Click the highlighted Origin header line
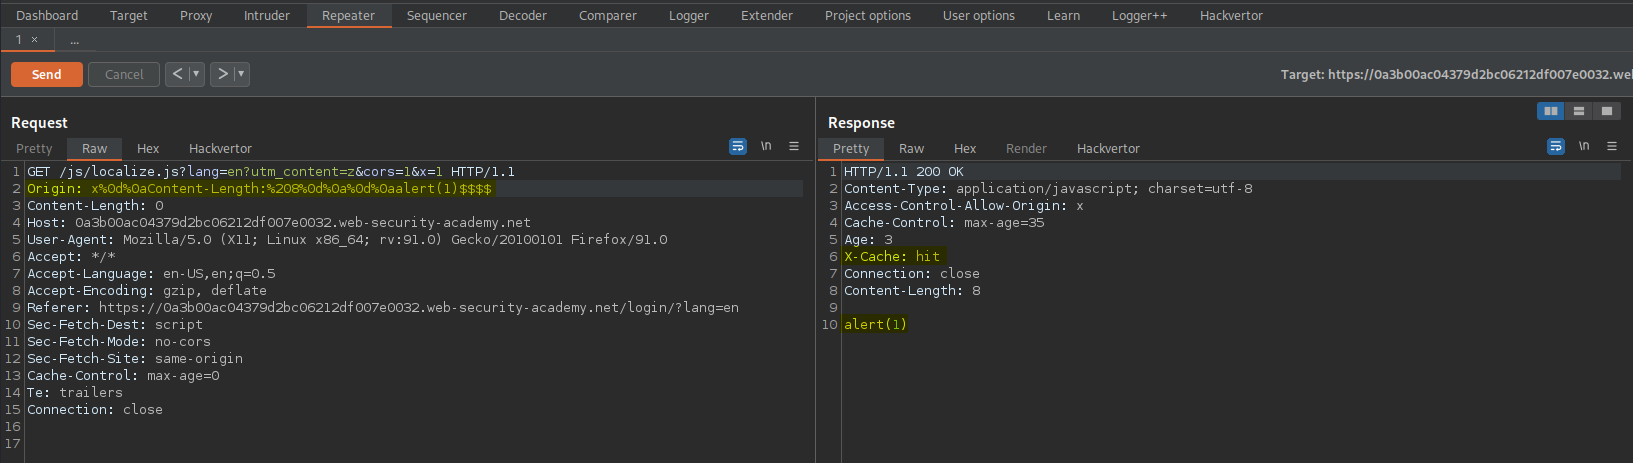This screenshot has height=463, width=1633. pos(259,188)
